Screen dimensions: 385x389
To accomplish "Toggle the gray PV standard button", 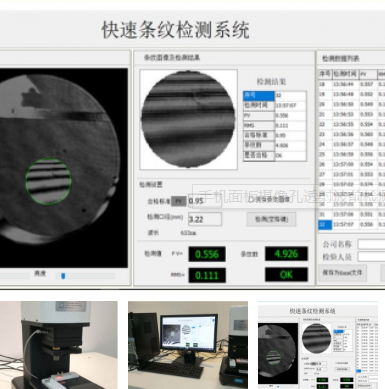I will tap(179, 201).
